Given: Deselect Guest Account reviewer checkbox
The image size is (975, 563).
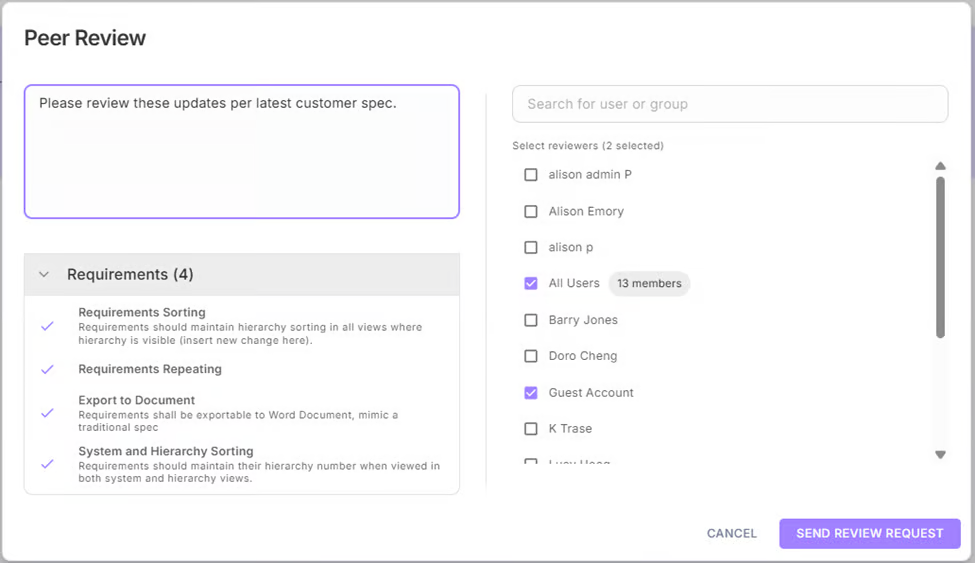Looking at the screenshot, I should point(531,393).
